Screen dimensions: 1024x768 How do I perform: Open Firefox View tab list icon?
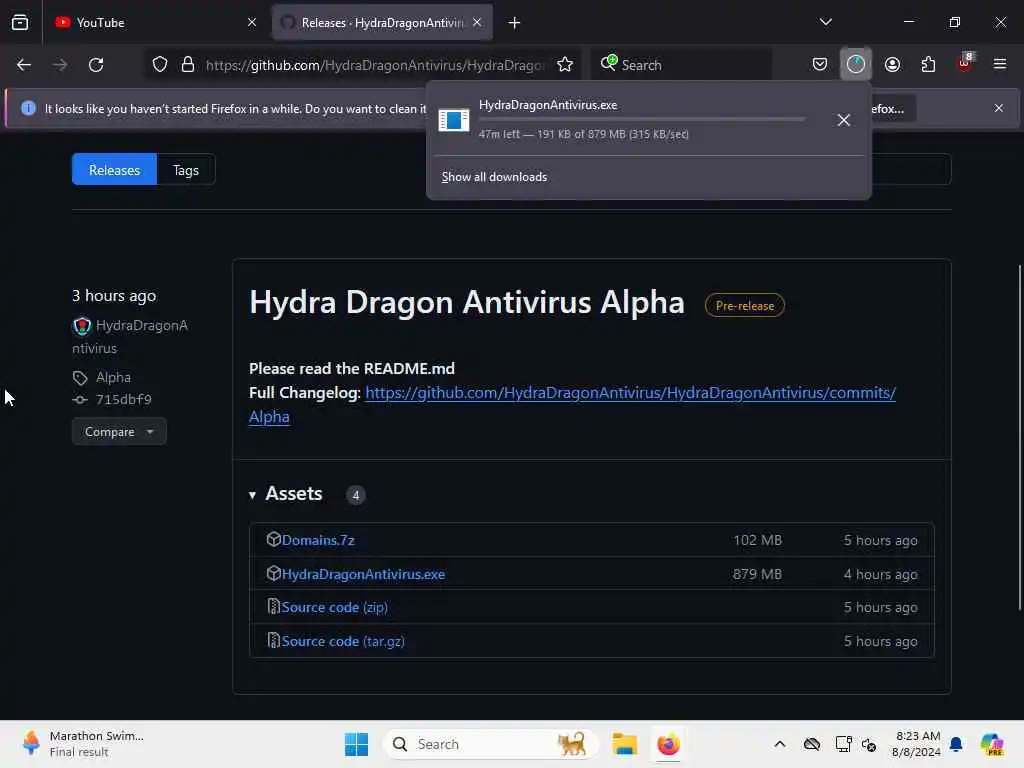[20, 23]
